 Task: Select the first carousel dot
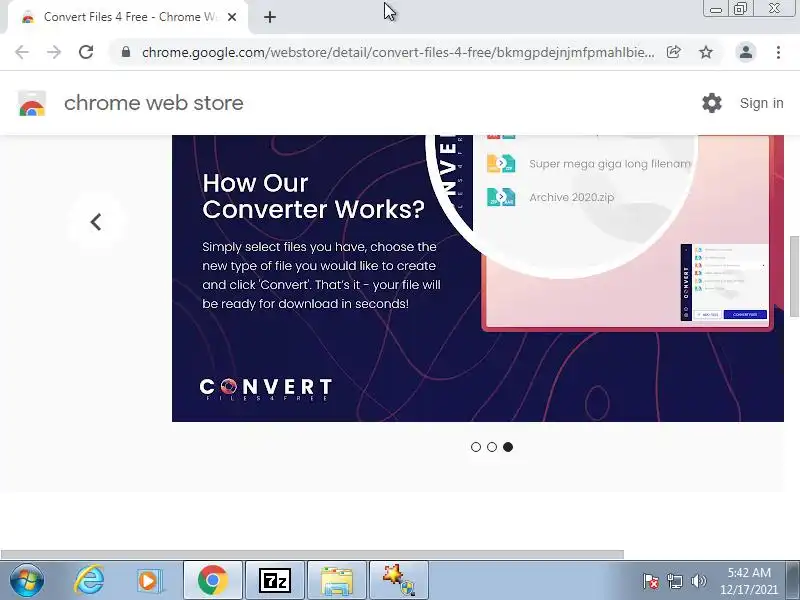tap(476, 447)
